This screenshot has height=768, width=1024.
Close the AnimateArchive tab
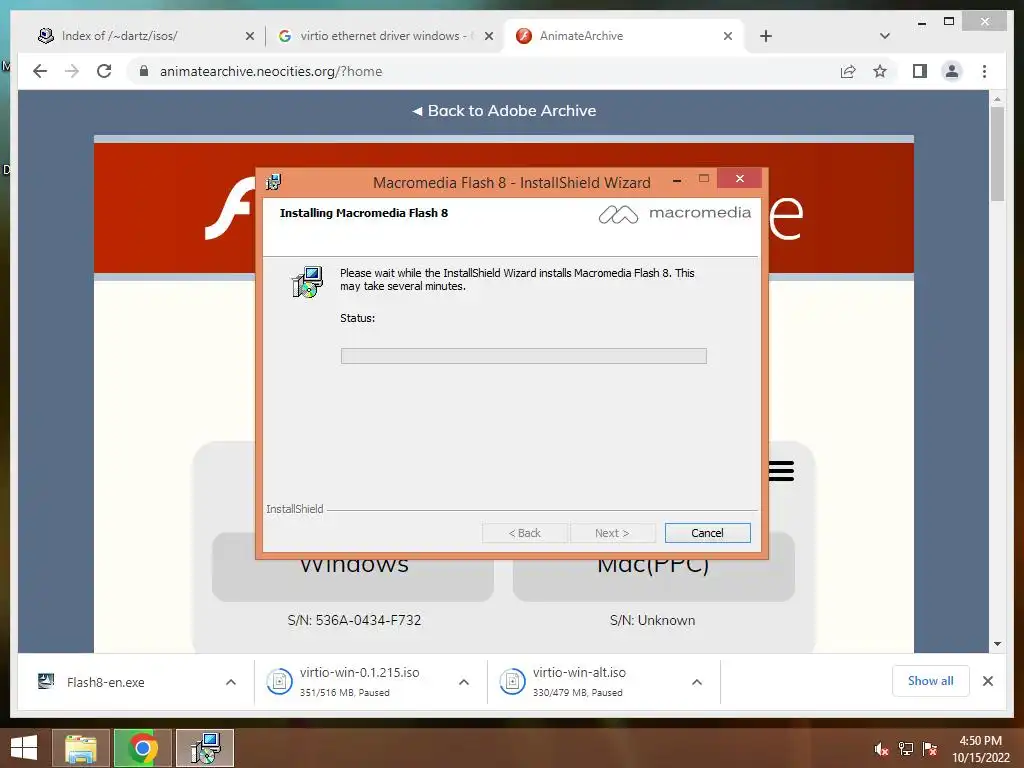pos(728,36)
